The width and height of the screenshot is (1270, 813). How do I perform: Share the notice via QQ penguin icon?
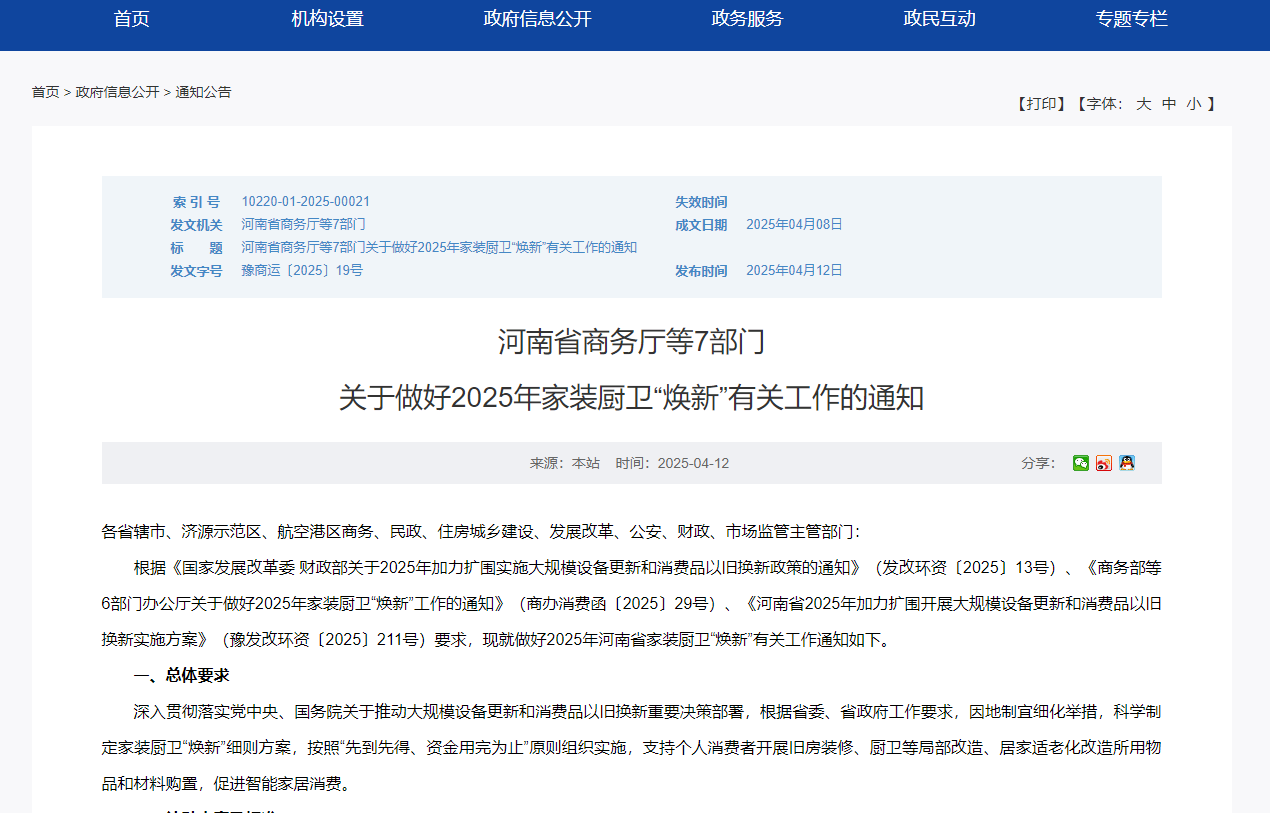(1127, 463)
